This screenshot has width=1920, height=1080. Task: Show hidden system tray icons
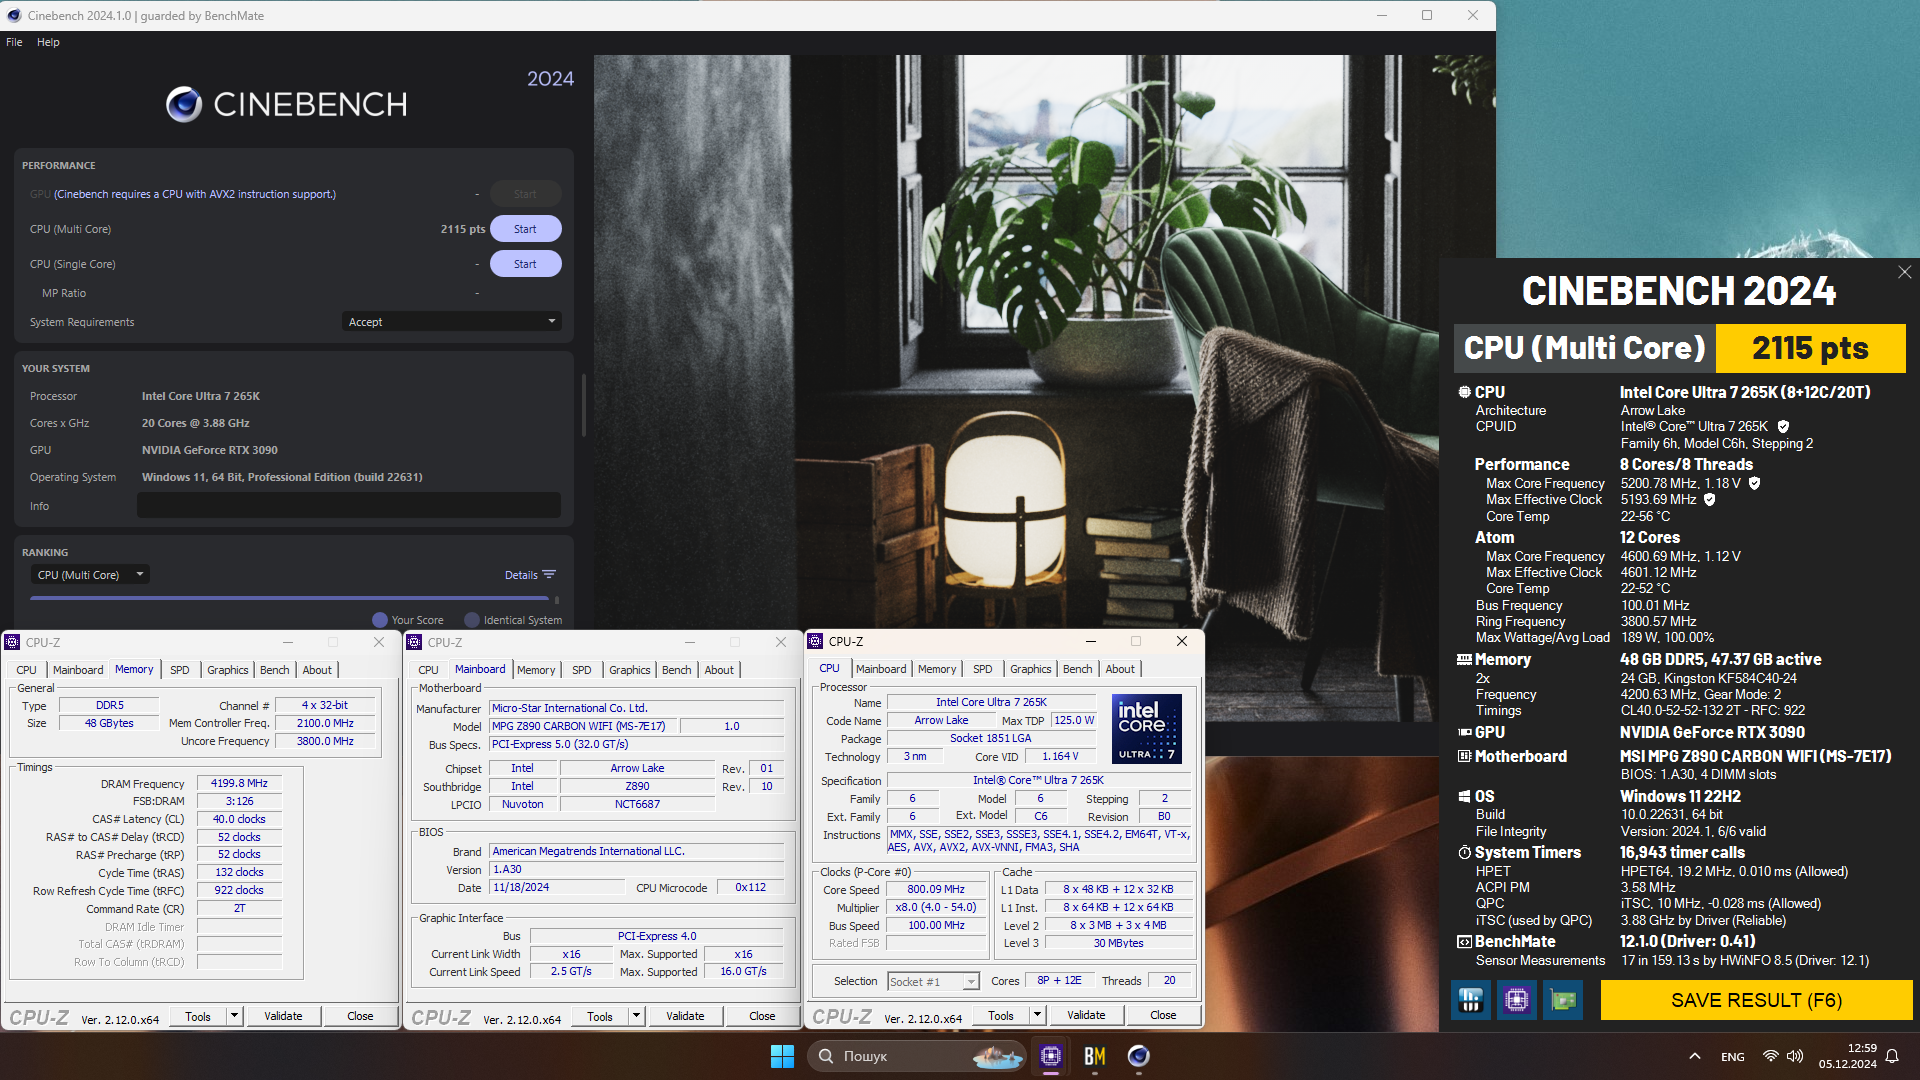(x=1694, y=1056)
